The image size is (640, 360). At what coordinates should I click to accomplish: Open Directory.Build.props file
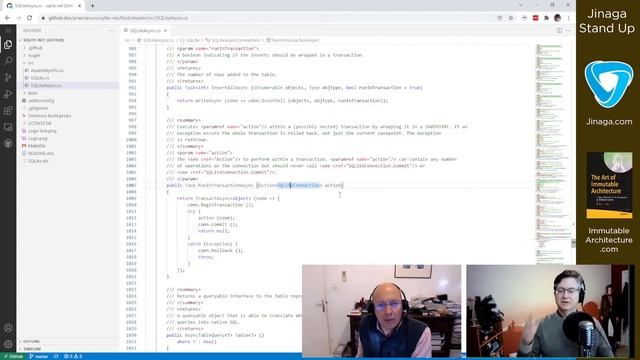49,116
